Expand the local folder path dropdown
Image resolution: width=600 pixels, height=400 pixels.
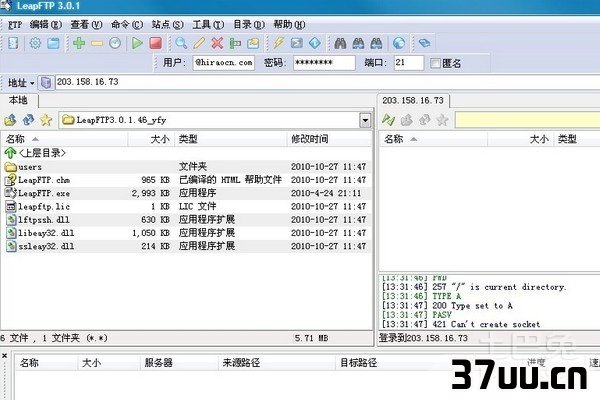[x=365, y=120]
